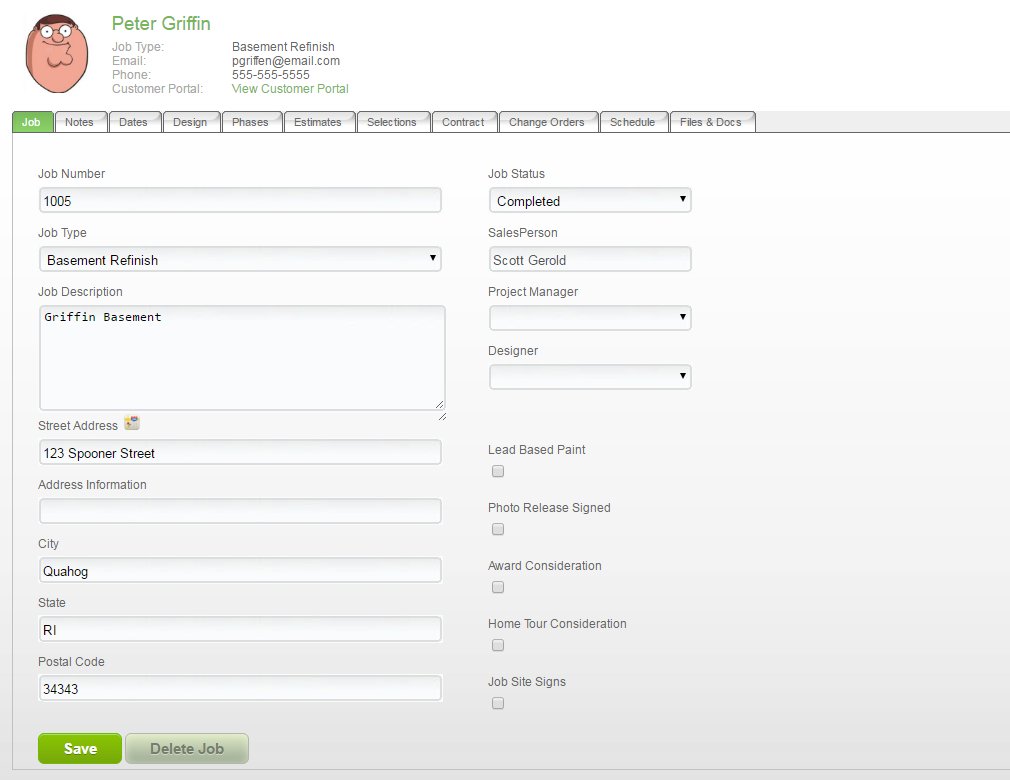Click the Postal Code input field
This screenshot has width=1010, height=780.
(x=240, y=688)
